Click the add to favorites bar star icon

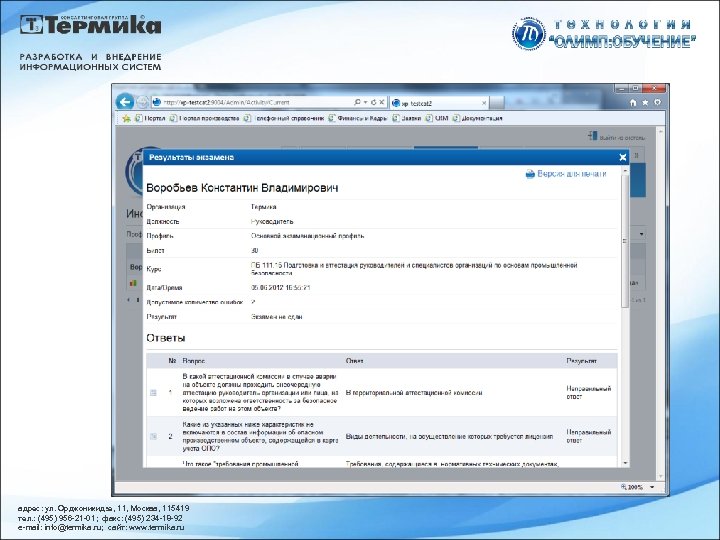pos(126,118)
